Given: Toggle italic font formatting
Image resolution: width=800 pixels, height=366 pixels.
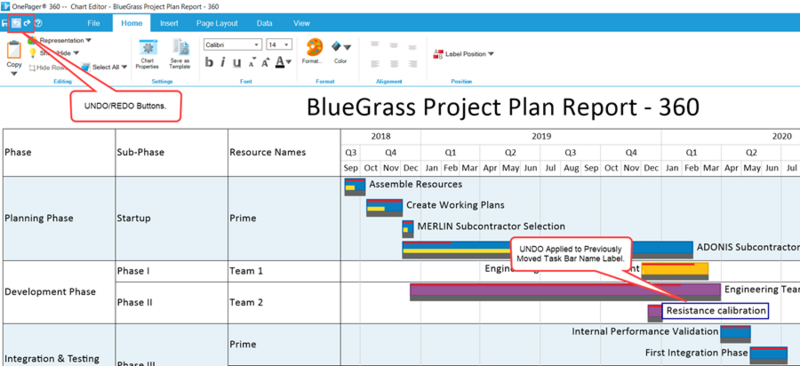Looking at the screenshot, I should click(x=223, y=63).
